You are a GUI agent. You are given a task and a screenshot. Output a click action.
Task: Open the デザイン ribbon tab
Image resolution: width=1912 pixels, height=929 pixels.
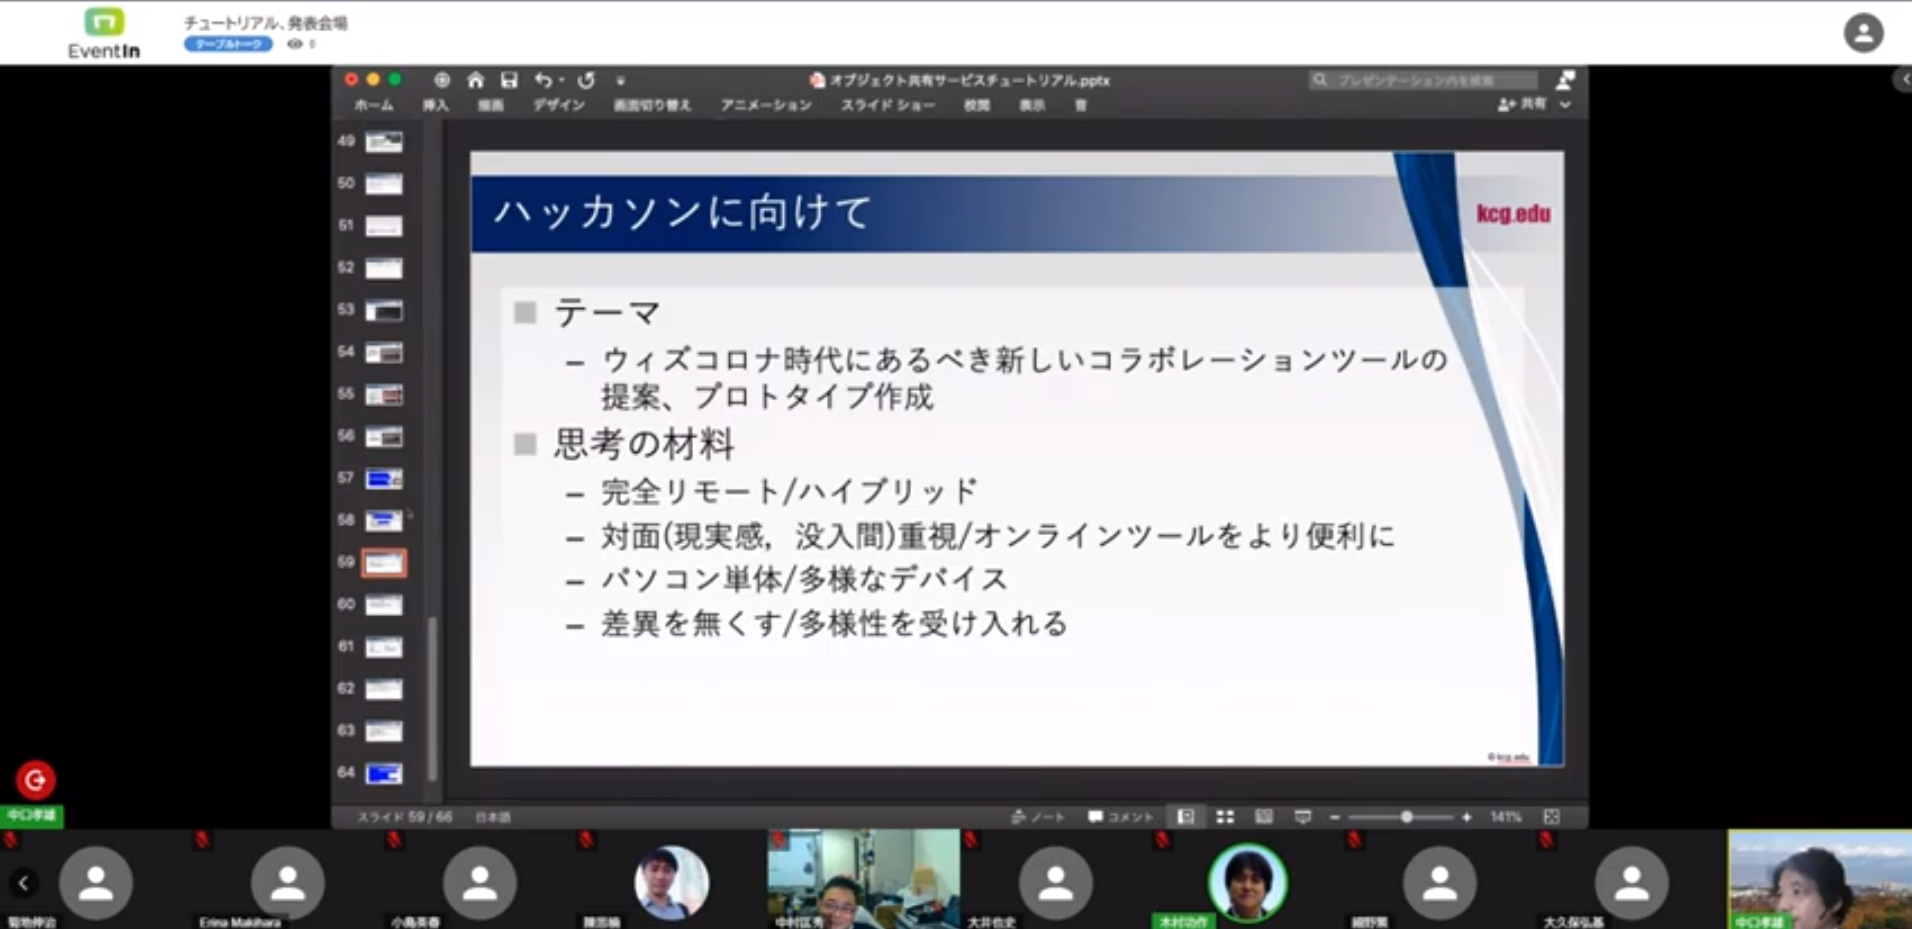(558, 105)
